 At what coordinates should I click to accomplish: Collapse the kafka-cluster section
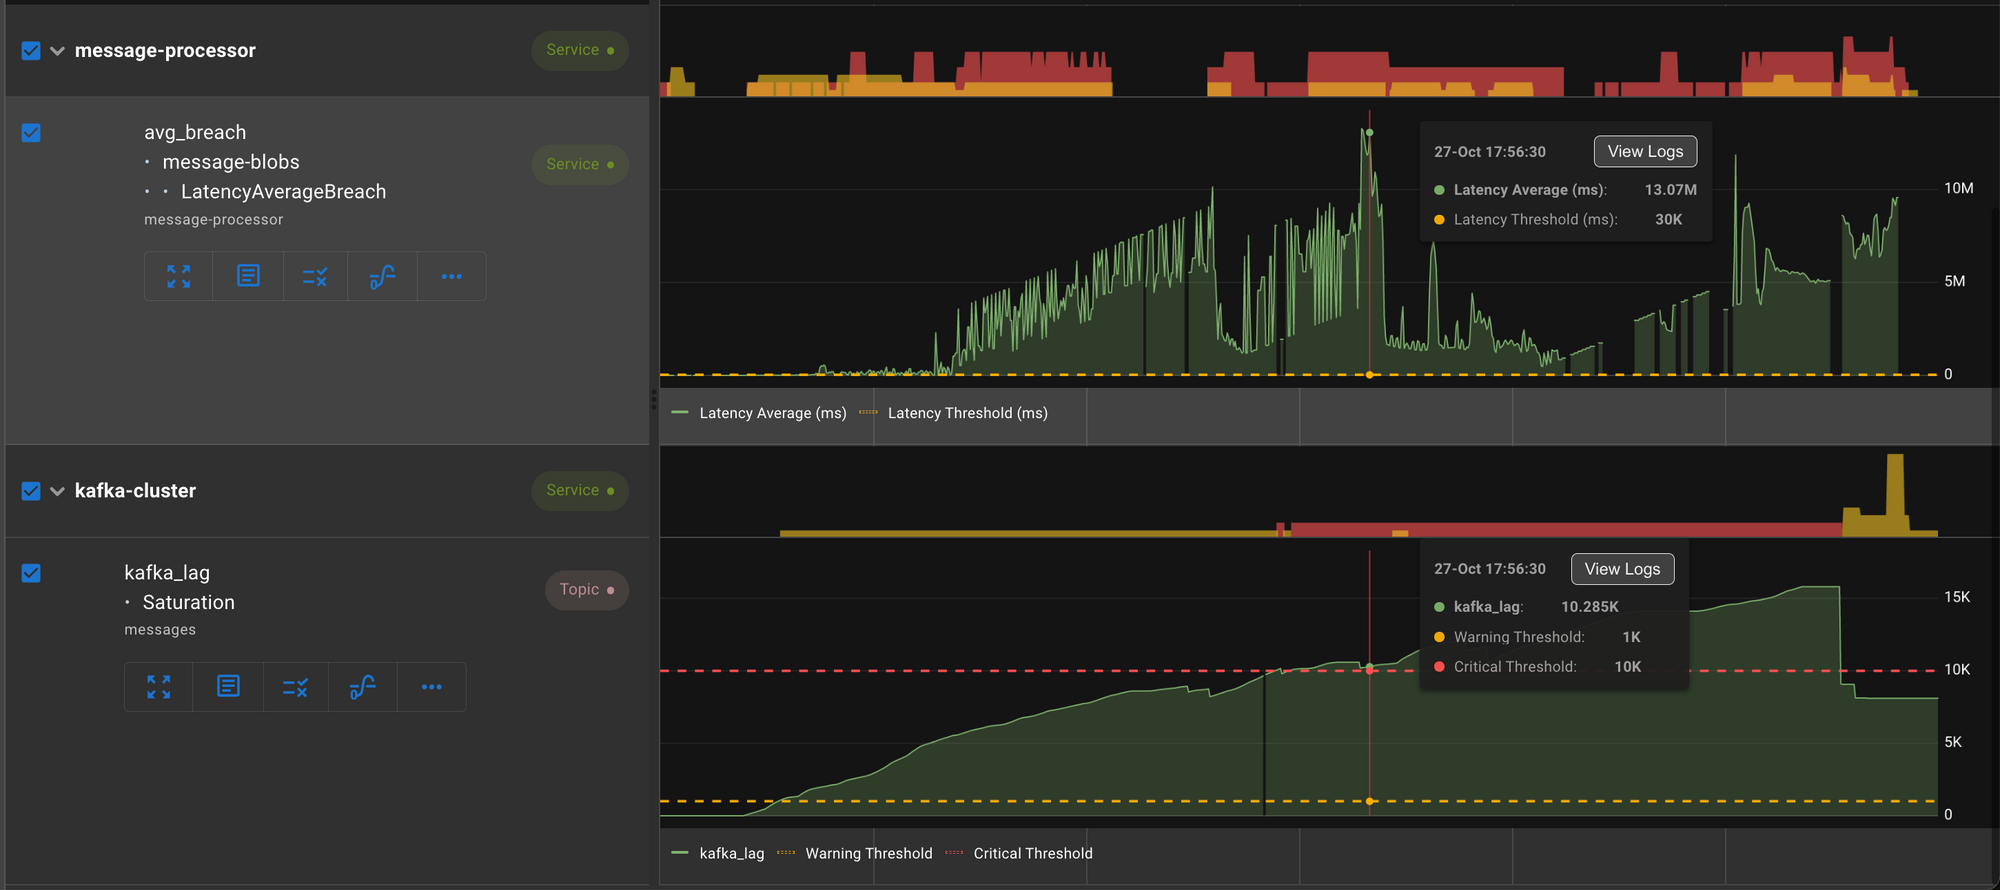point(57,491)
